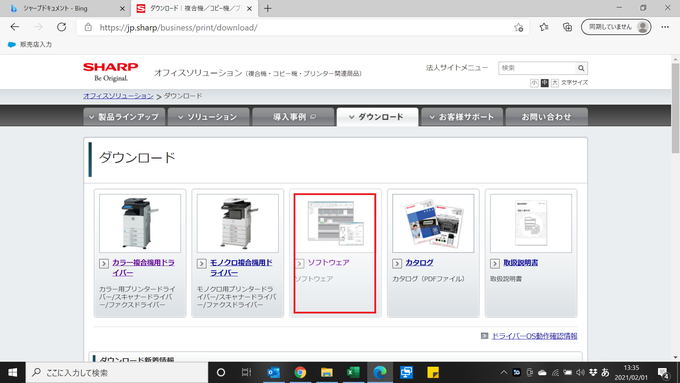
Task: Reload the page with the refresh icon
Action: point(62,27)
